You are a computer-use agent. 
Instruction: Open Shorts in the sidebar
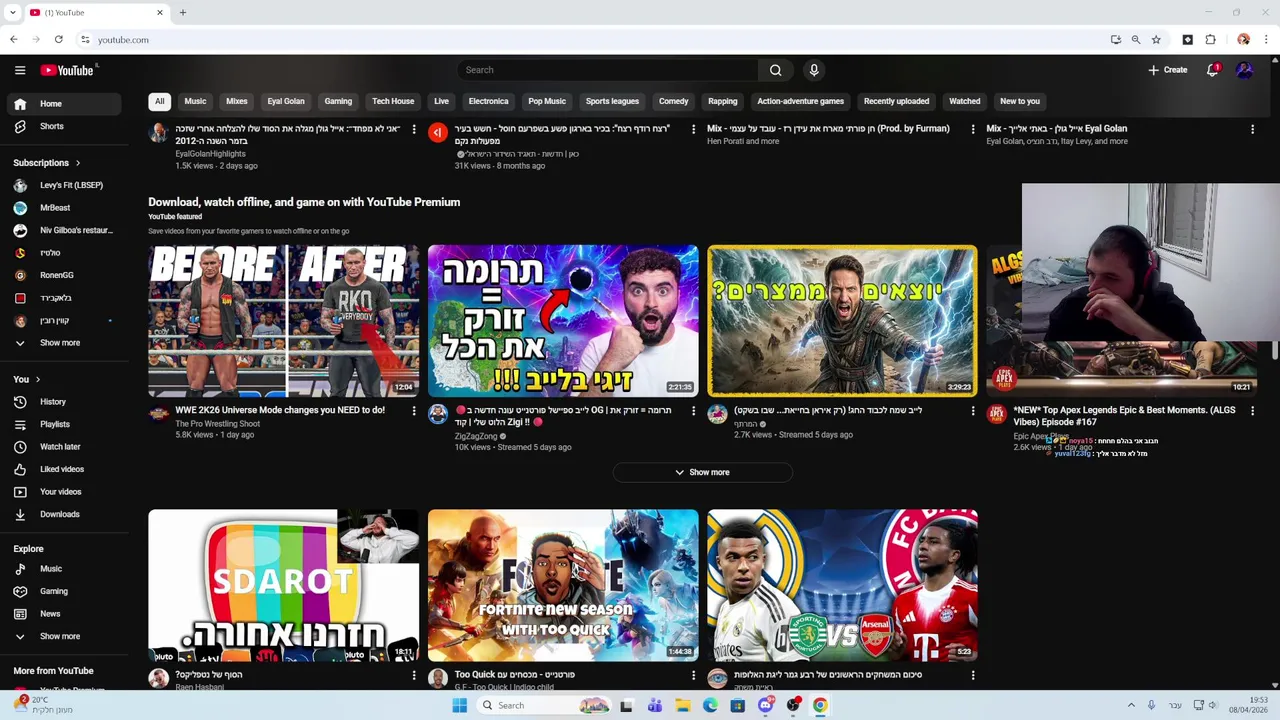coord(65,127)
